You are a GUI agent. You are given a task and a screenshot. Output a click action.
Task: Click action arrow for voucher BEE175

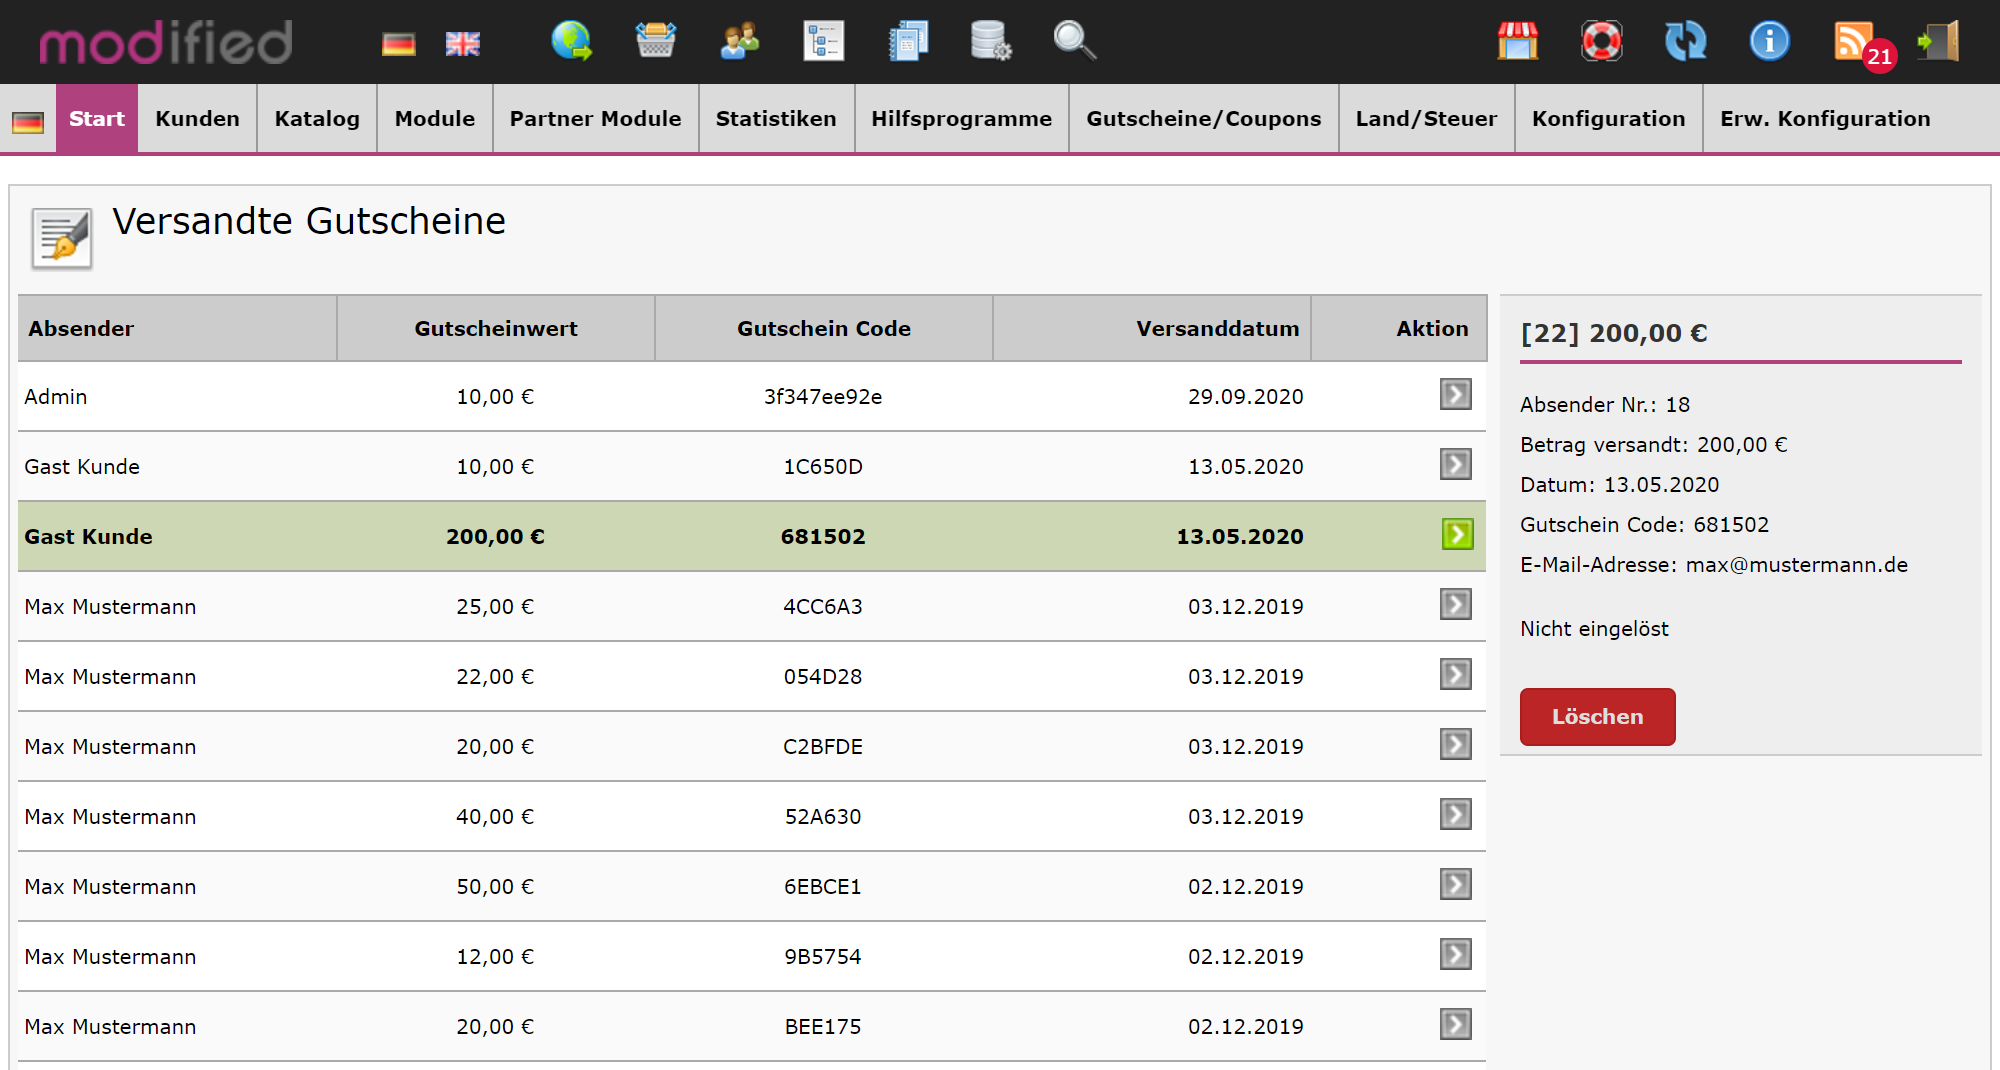pyautogui.click(x=1455, y=1025)
